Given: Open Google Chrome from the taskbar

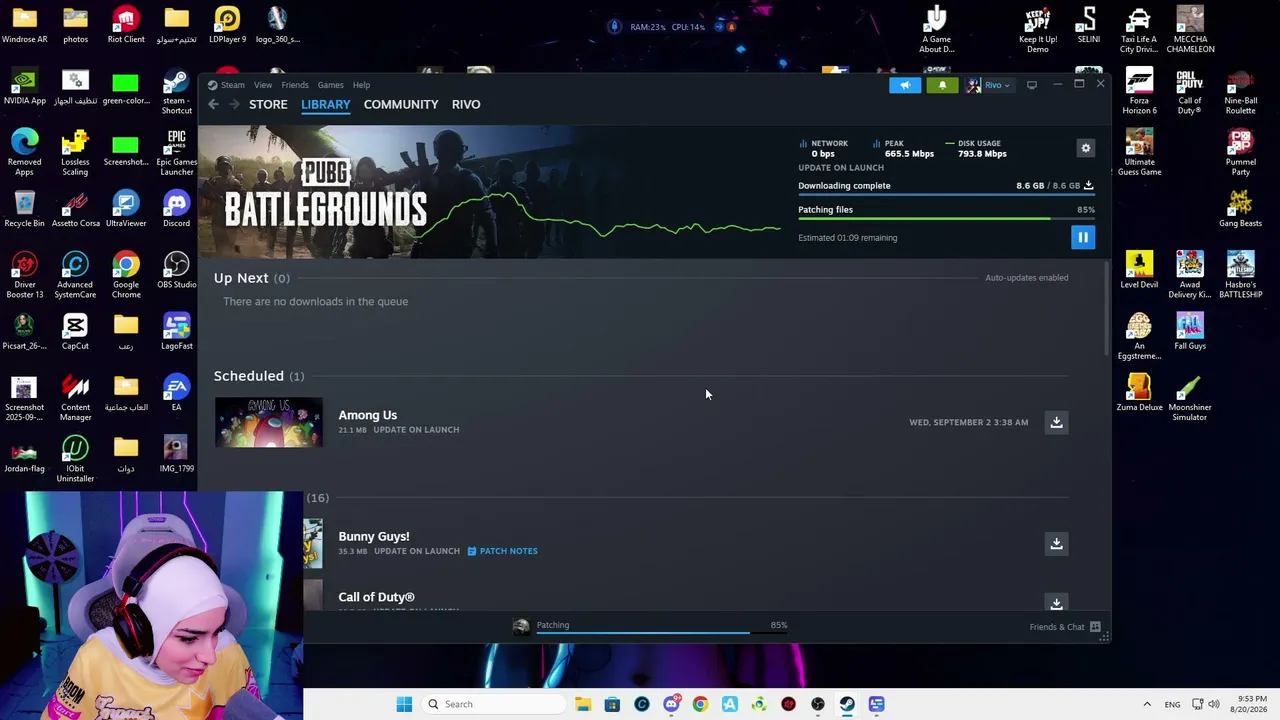Looking at the screenshot, I should (x=700, y=704).
